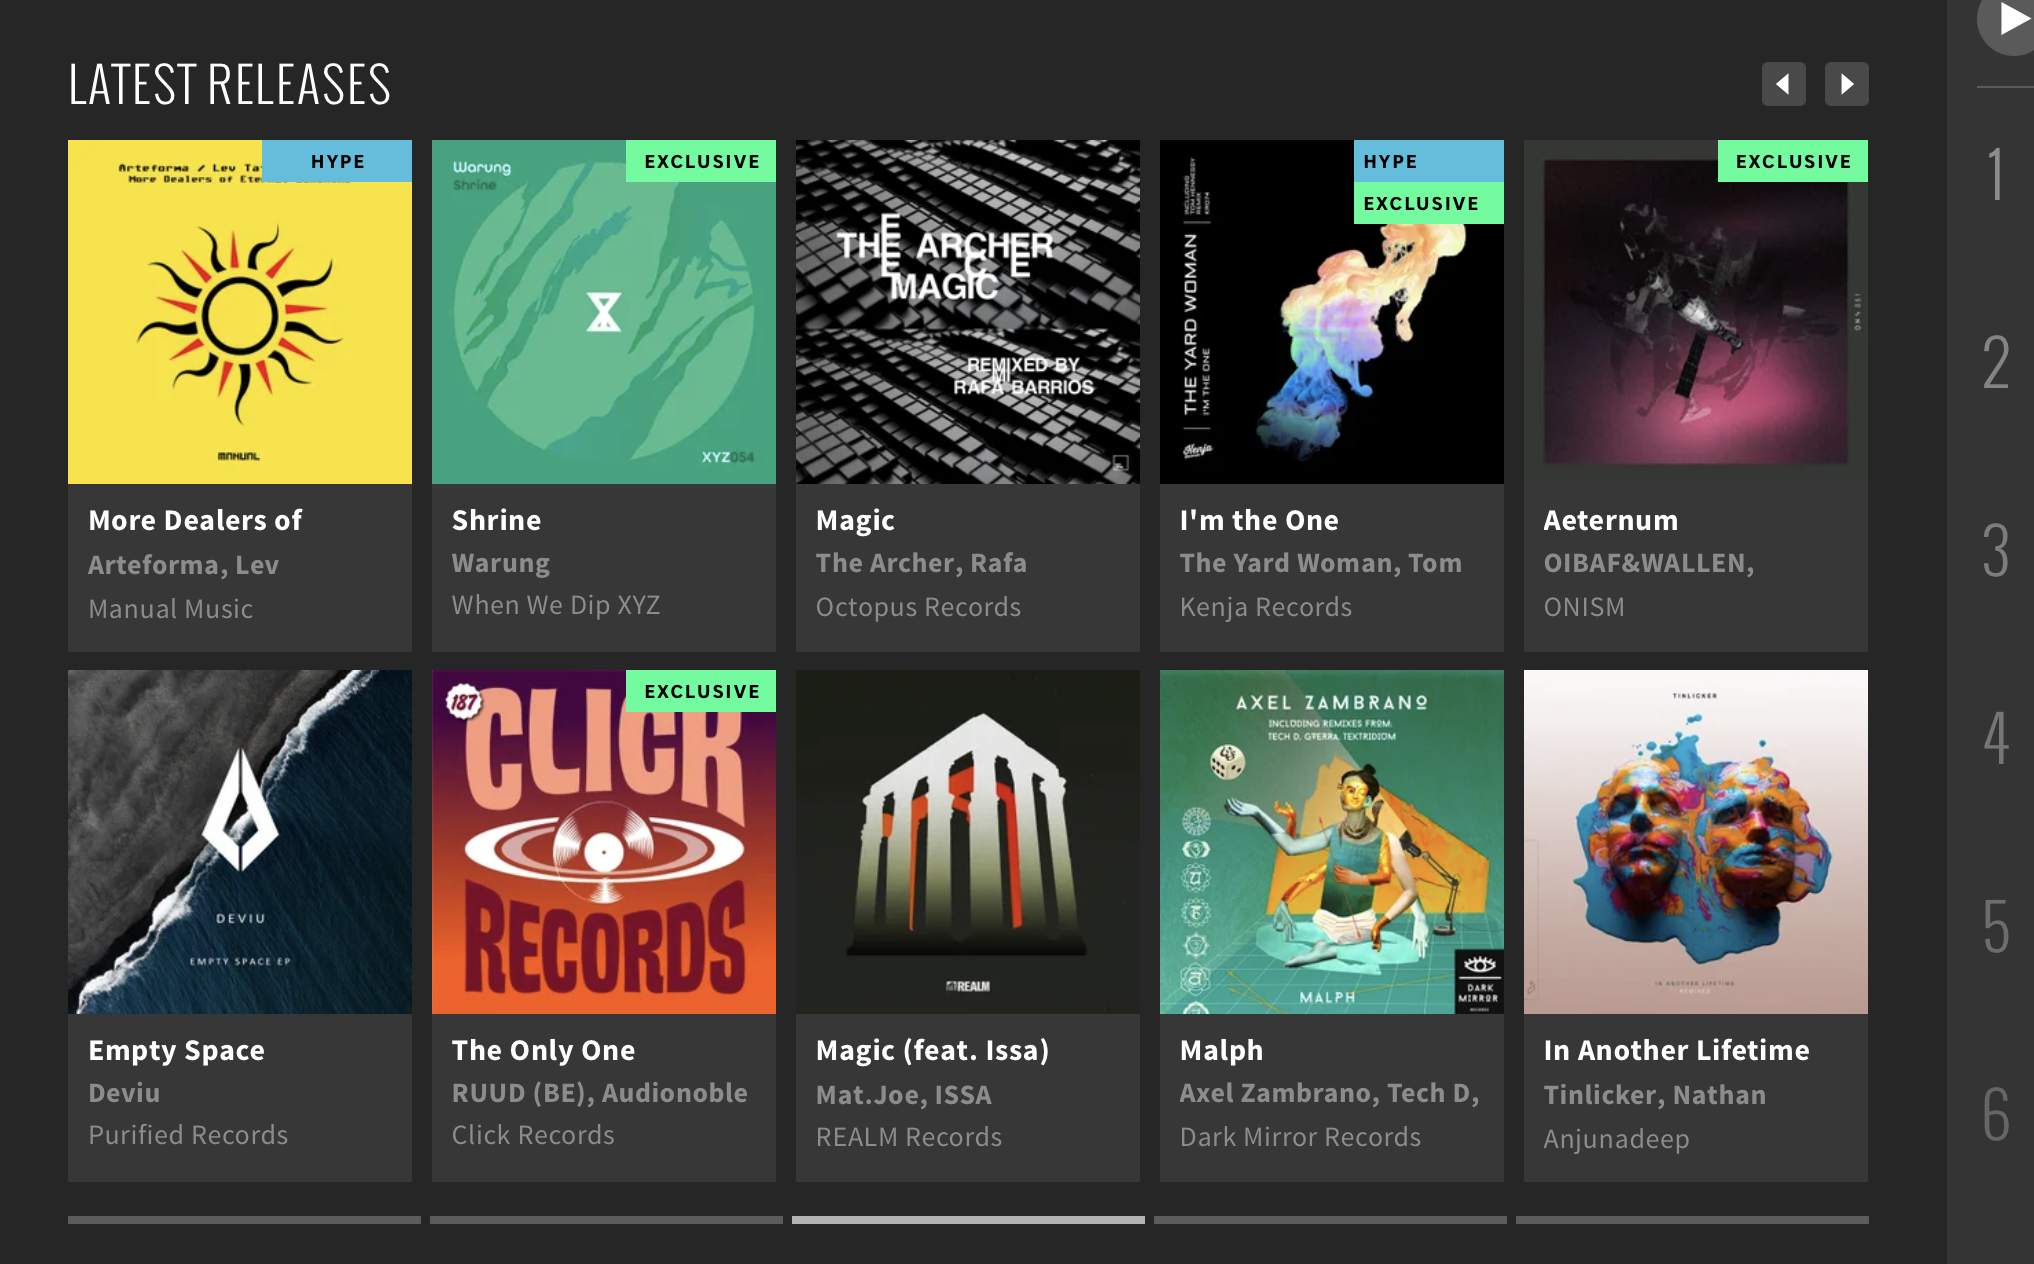Open artist OIBAF&WALLEN
The image size is (2034, 1264).
(x=1649, y=563)
